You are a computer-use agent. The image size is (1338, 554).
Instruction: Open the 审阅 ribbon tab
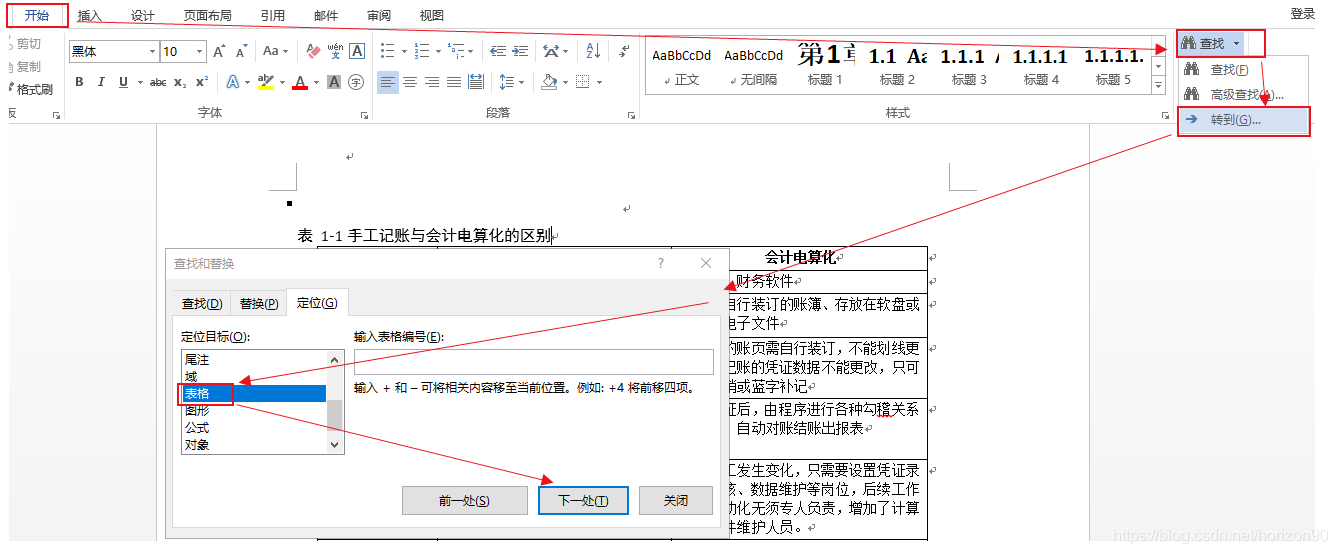[x=379, y=15]
